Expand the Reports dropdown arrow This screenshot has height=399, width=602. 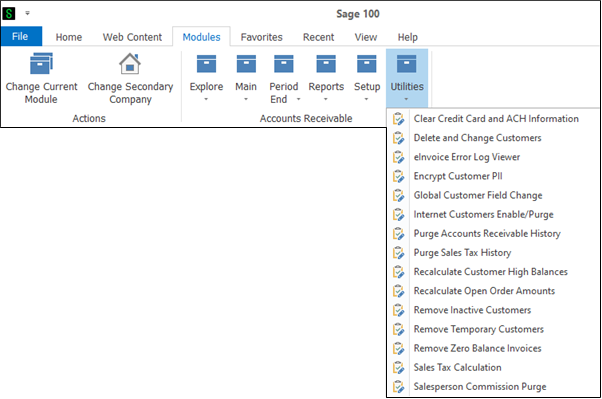326,99
